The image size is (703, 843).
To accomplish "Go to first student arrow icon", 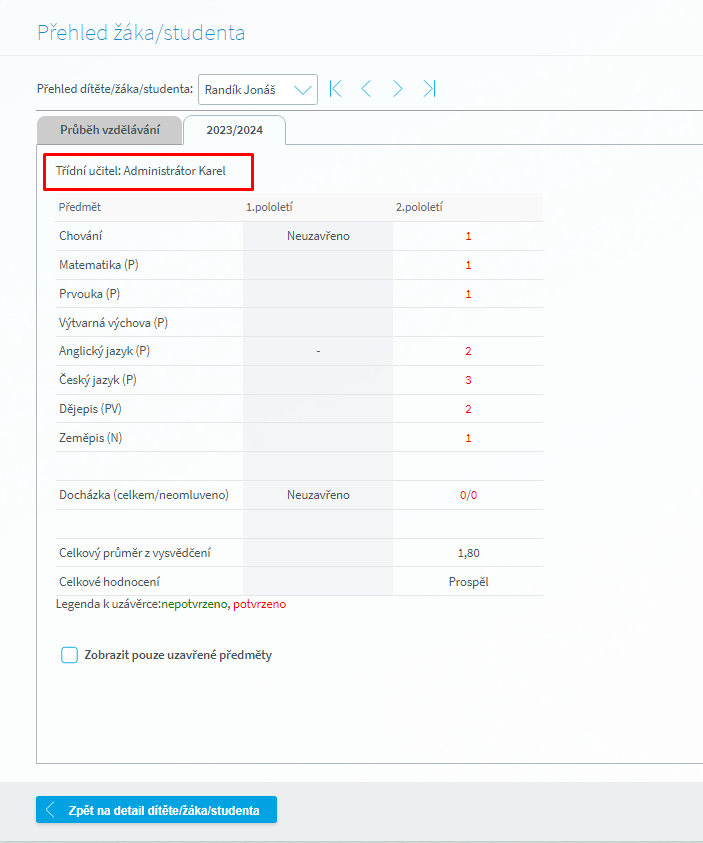I will coord(336,89).
